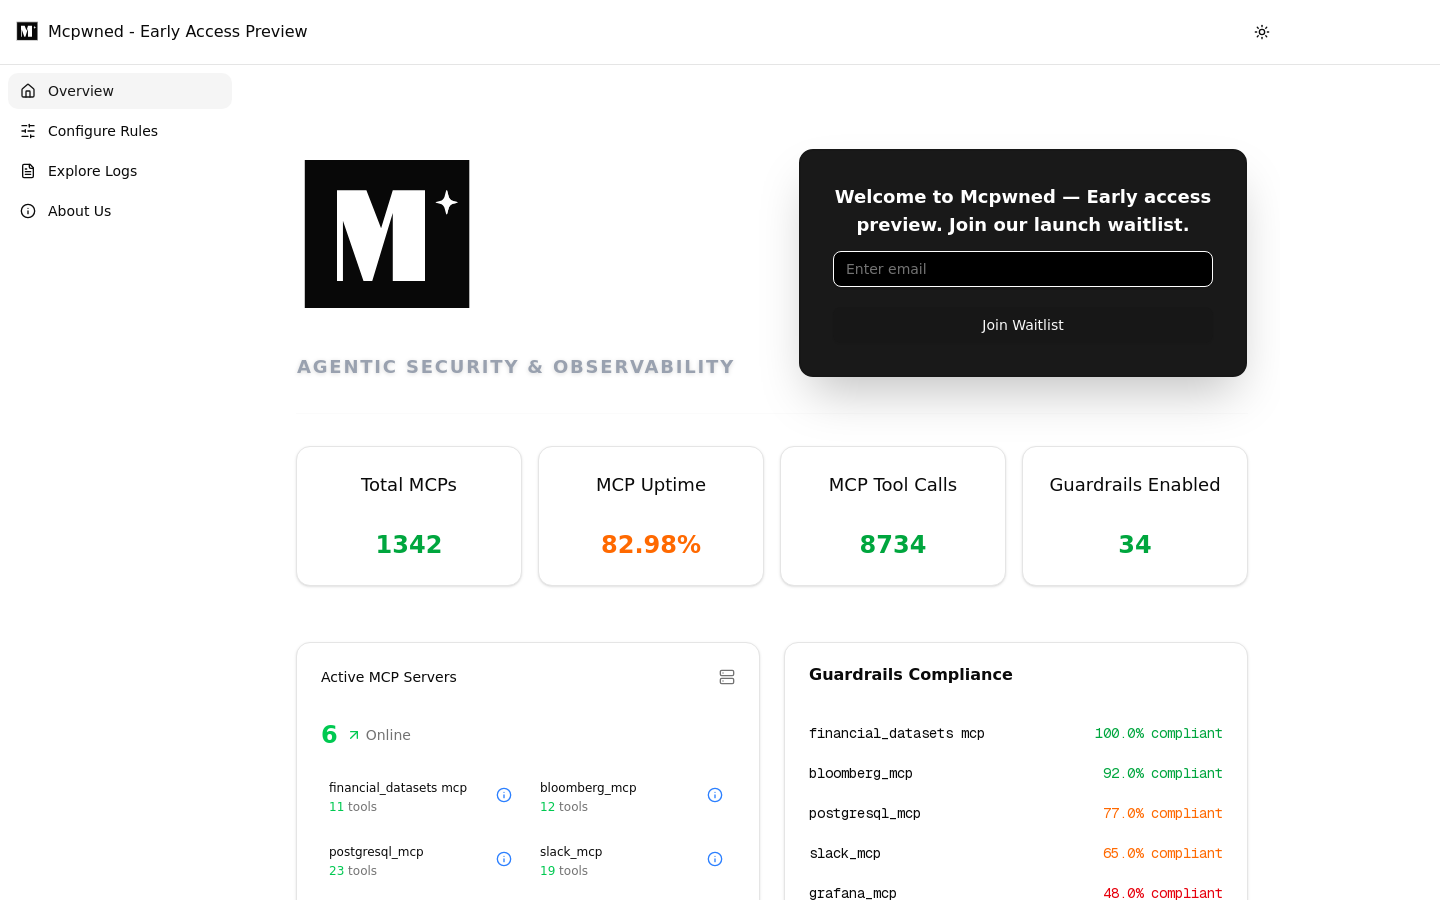Select the Total MCPs stat card
This screenshot has width=1440, height=900.
point(409,516)
